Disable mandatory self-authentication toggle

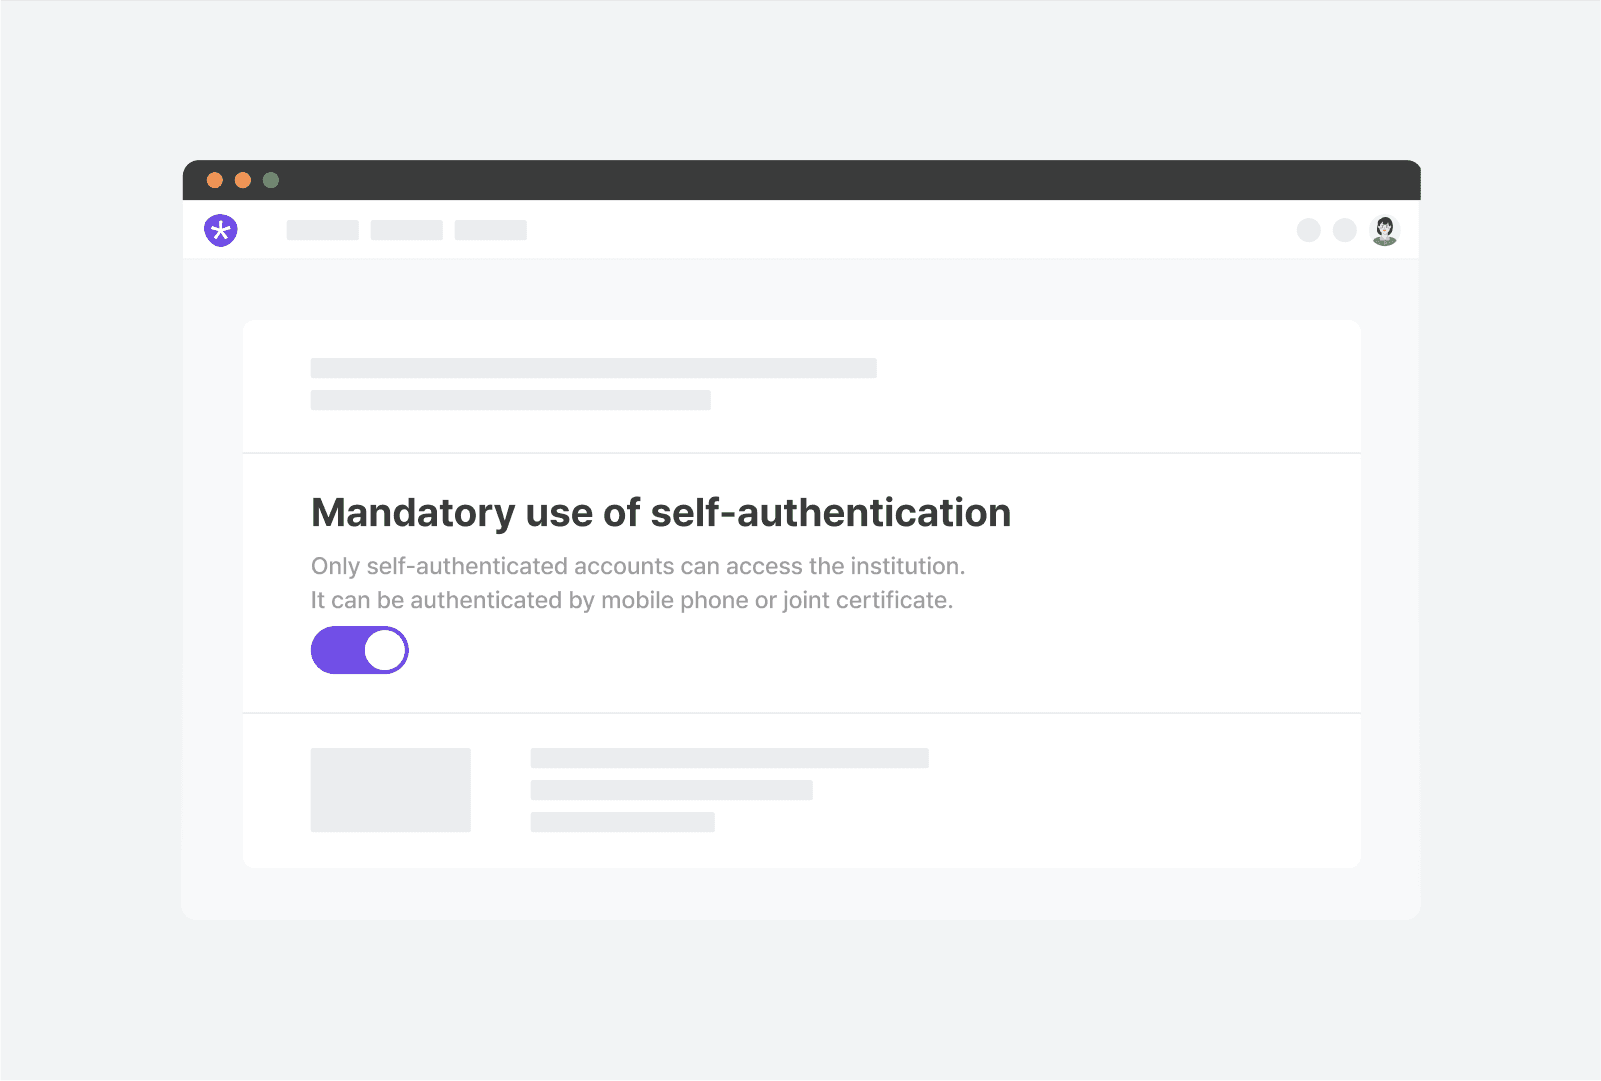(x=360, y=650)
